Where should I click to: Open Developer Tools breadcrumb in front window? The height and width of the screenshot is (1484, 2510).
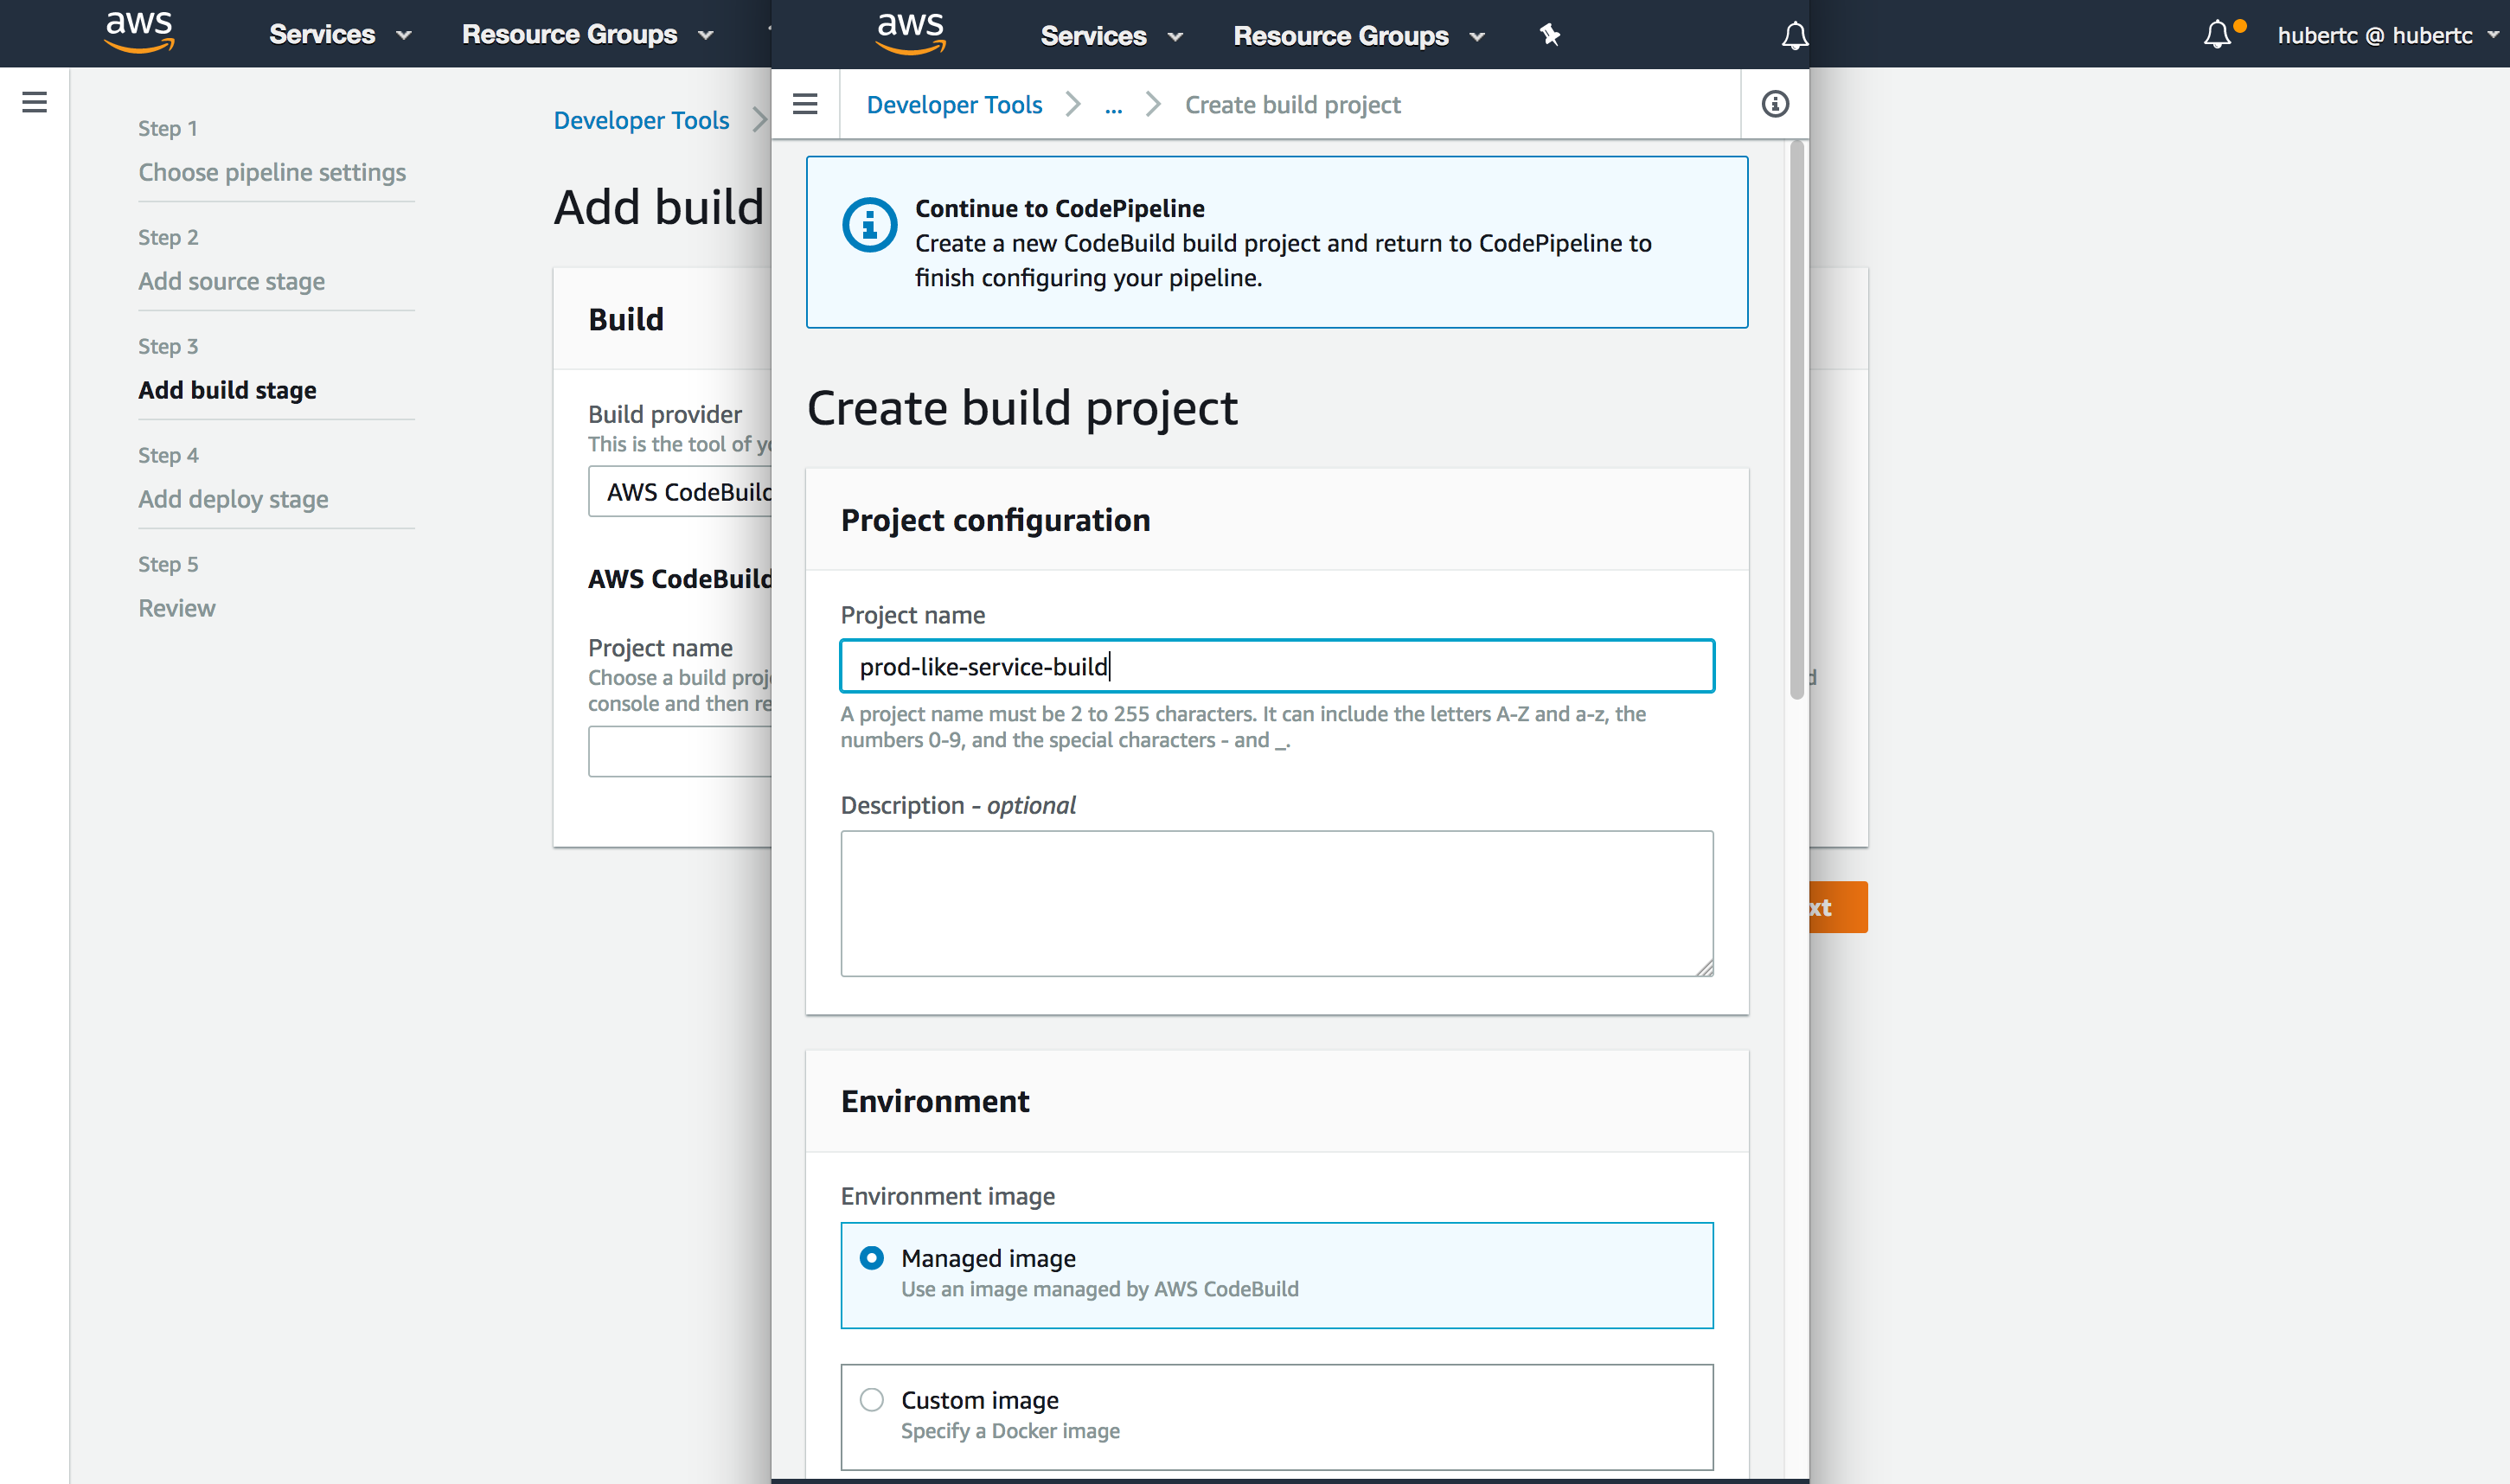(954, 104)
